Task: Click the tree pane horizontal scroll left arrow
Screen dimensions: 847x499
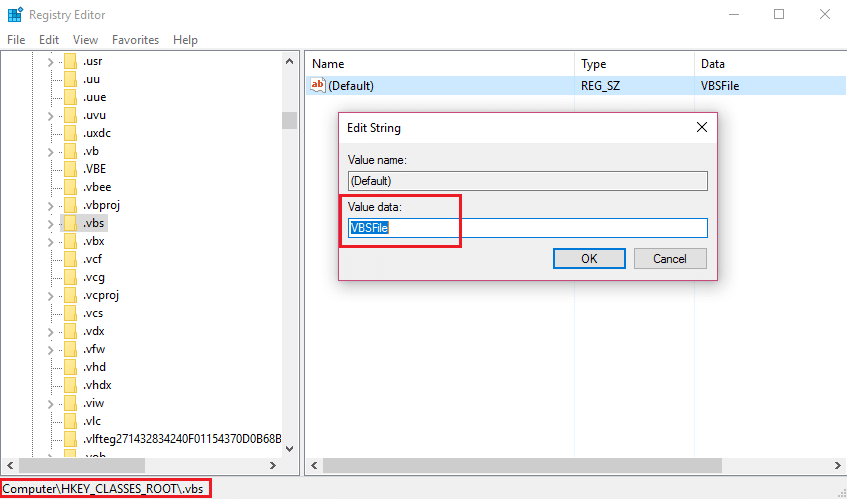Action: [10, 465]
